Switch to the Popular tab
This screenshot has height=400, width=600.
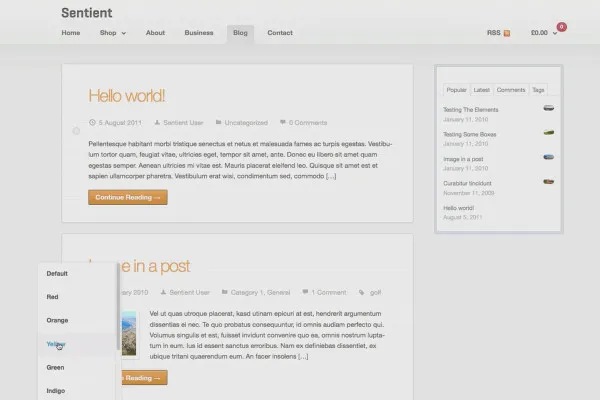coord(457,90)
